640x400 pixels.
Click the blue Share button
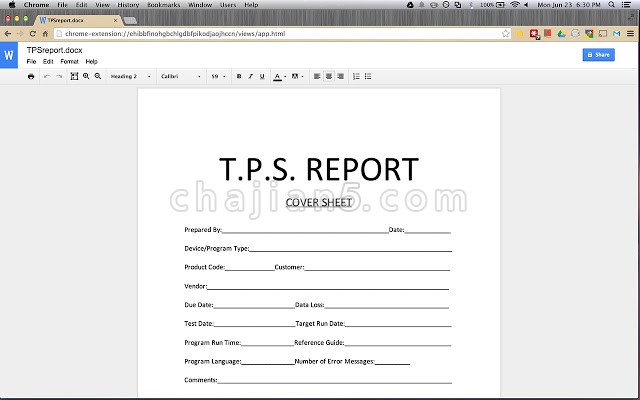click(x=598, y=55)
